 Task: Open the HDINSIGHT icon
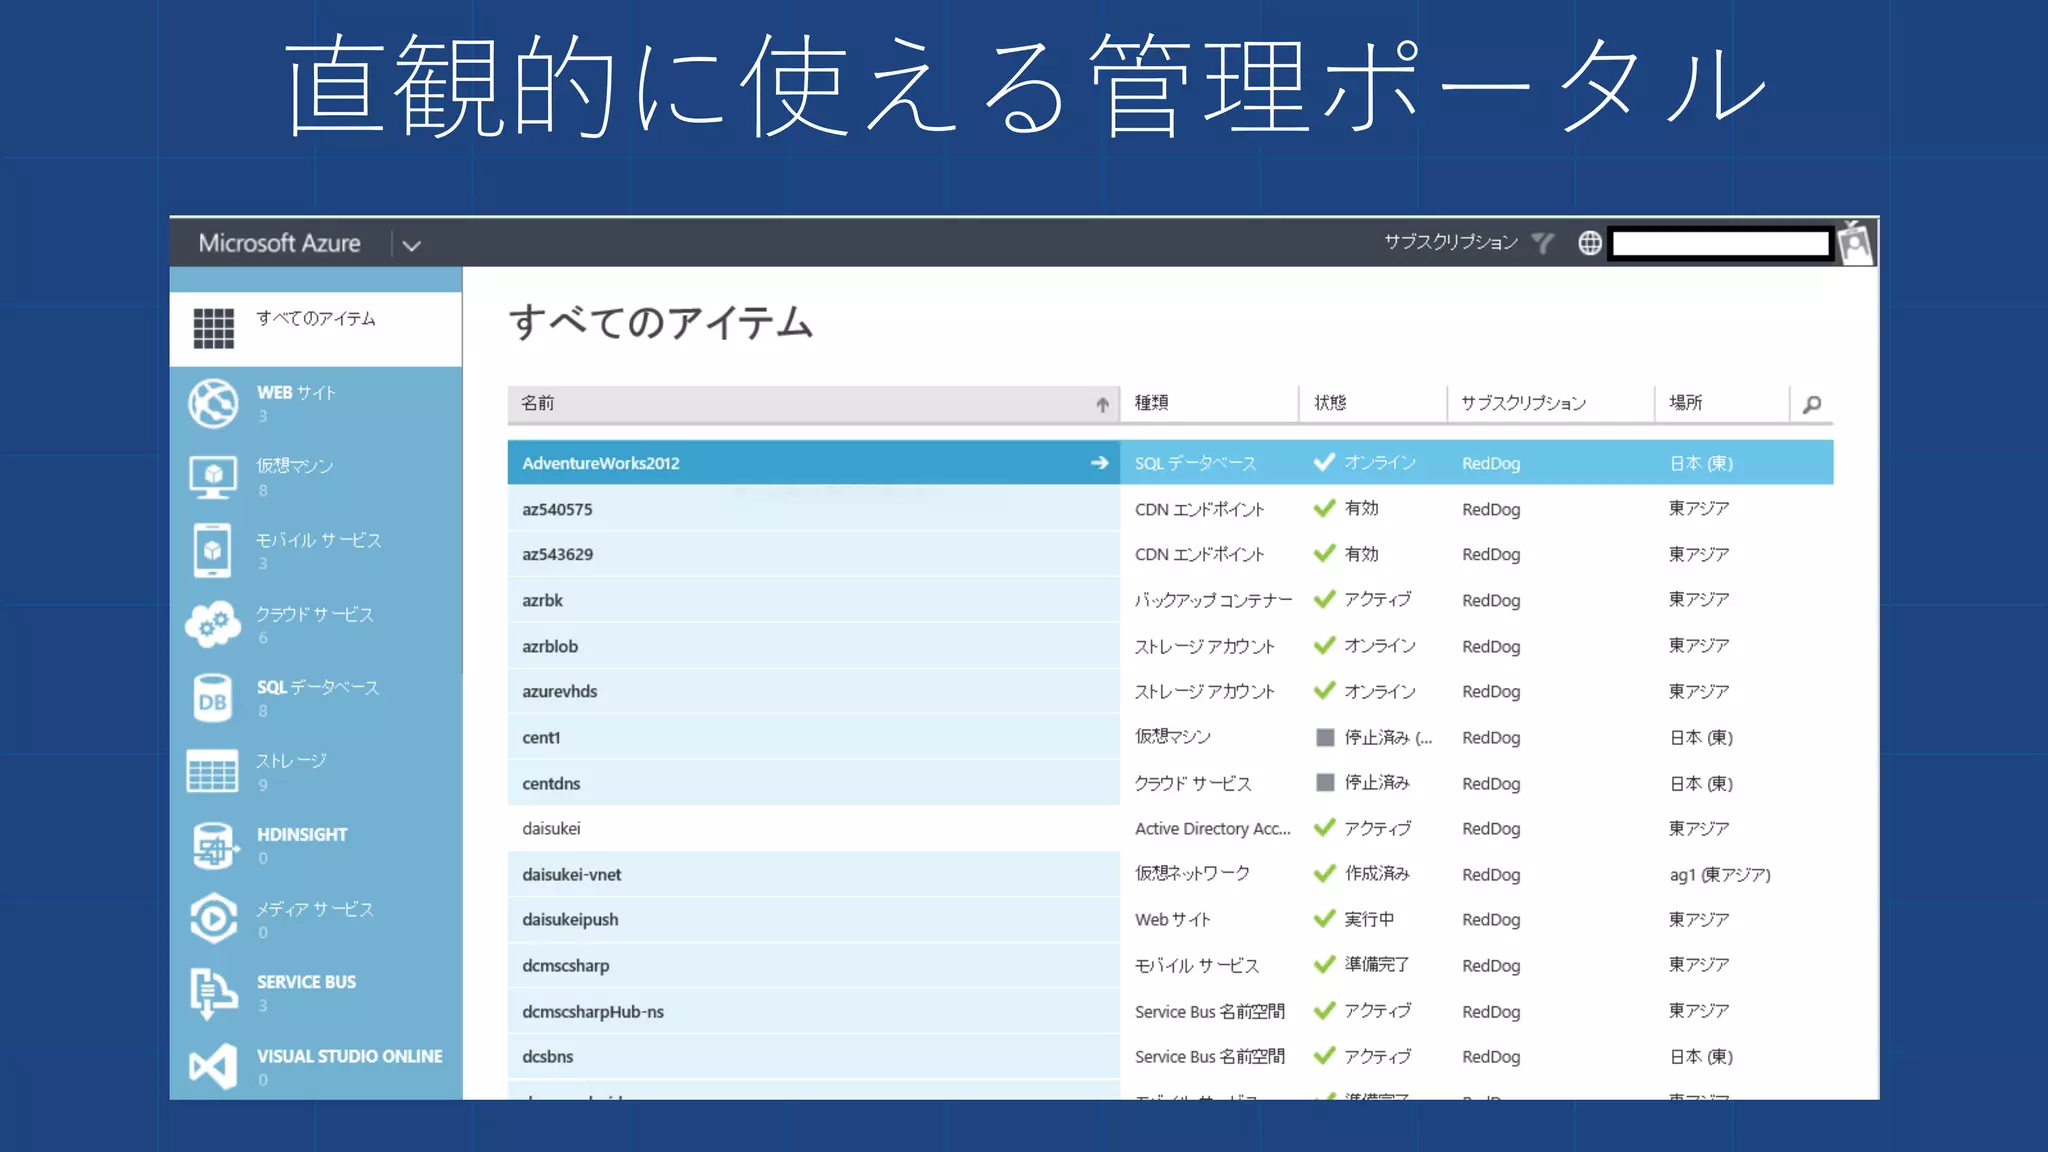tap(213, 846)
